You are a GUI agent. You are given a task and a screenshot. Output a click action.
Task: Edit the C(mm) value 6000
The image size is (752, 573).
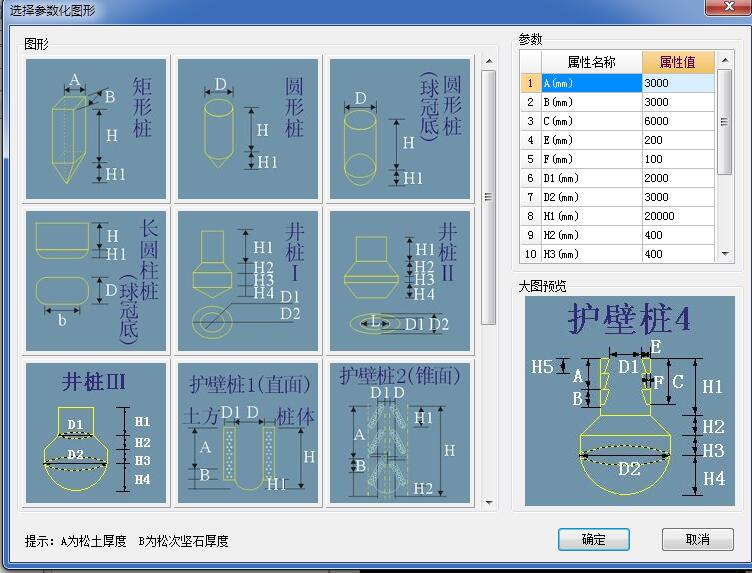[678, 121]
